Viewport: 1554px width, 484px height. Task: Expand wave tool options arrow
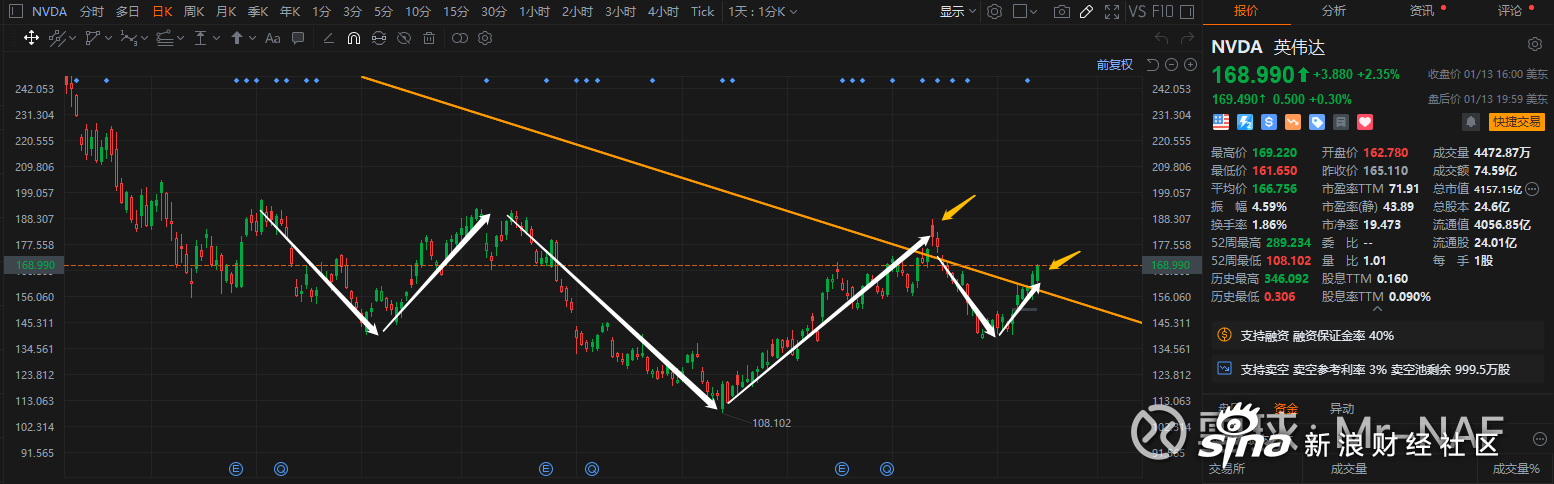[144, 38]
